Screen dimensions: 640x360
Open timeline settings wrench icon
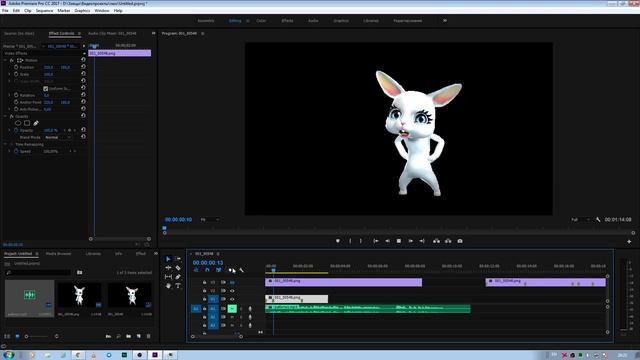(242, 270)
